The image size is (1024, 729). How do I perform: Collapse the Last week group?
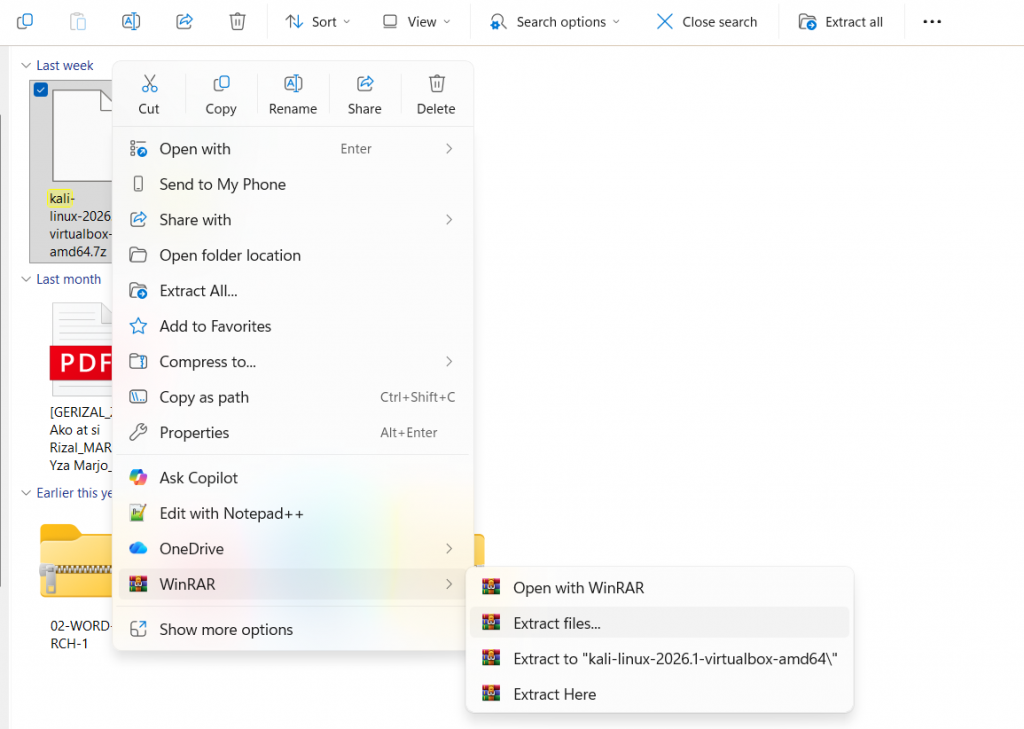pyautogui.click(x=26, y=65)
